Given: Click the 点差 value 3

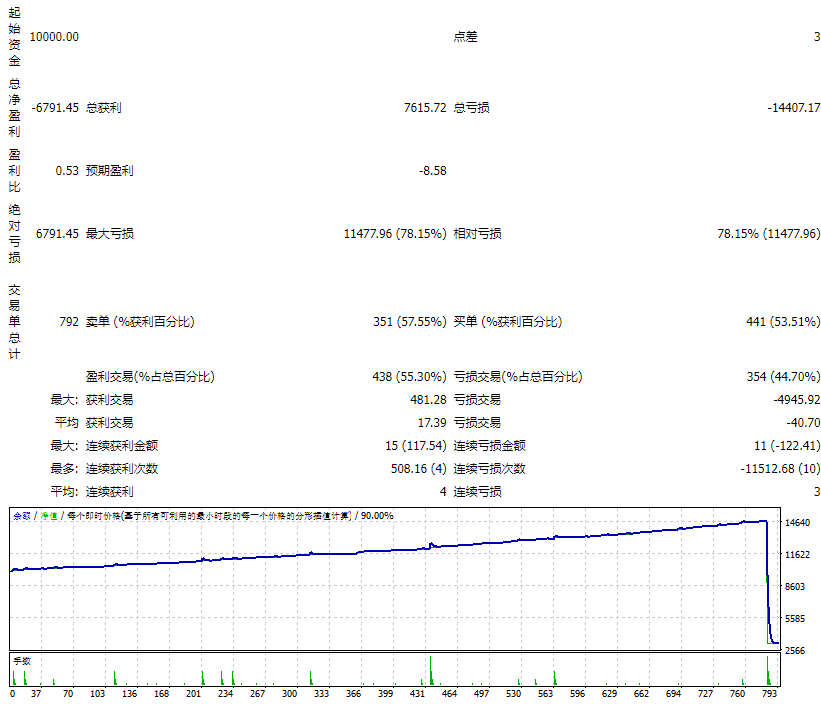Looking at the screenshot, I should tap(815, 36).
